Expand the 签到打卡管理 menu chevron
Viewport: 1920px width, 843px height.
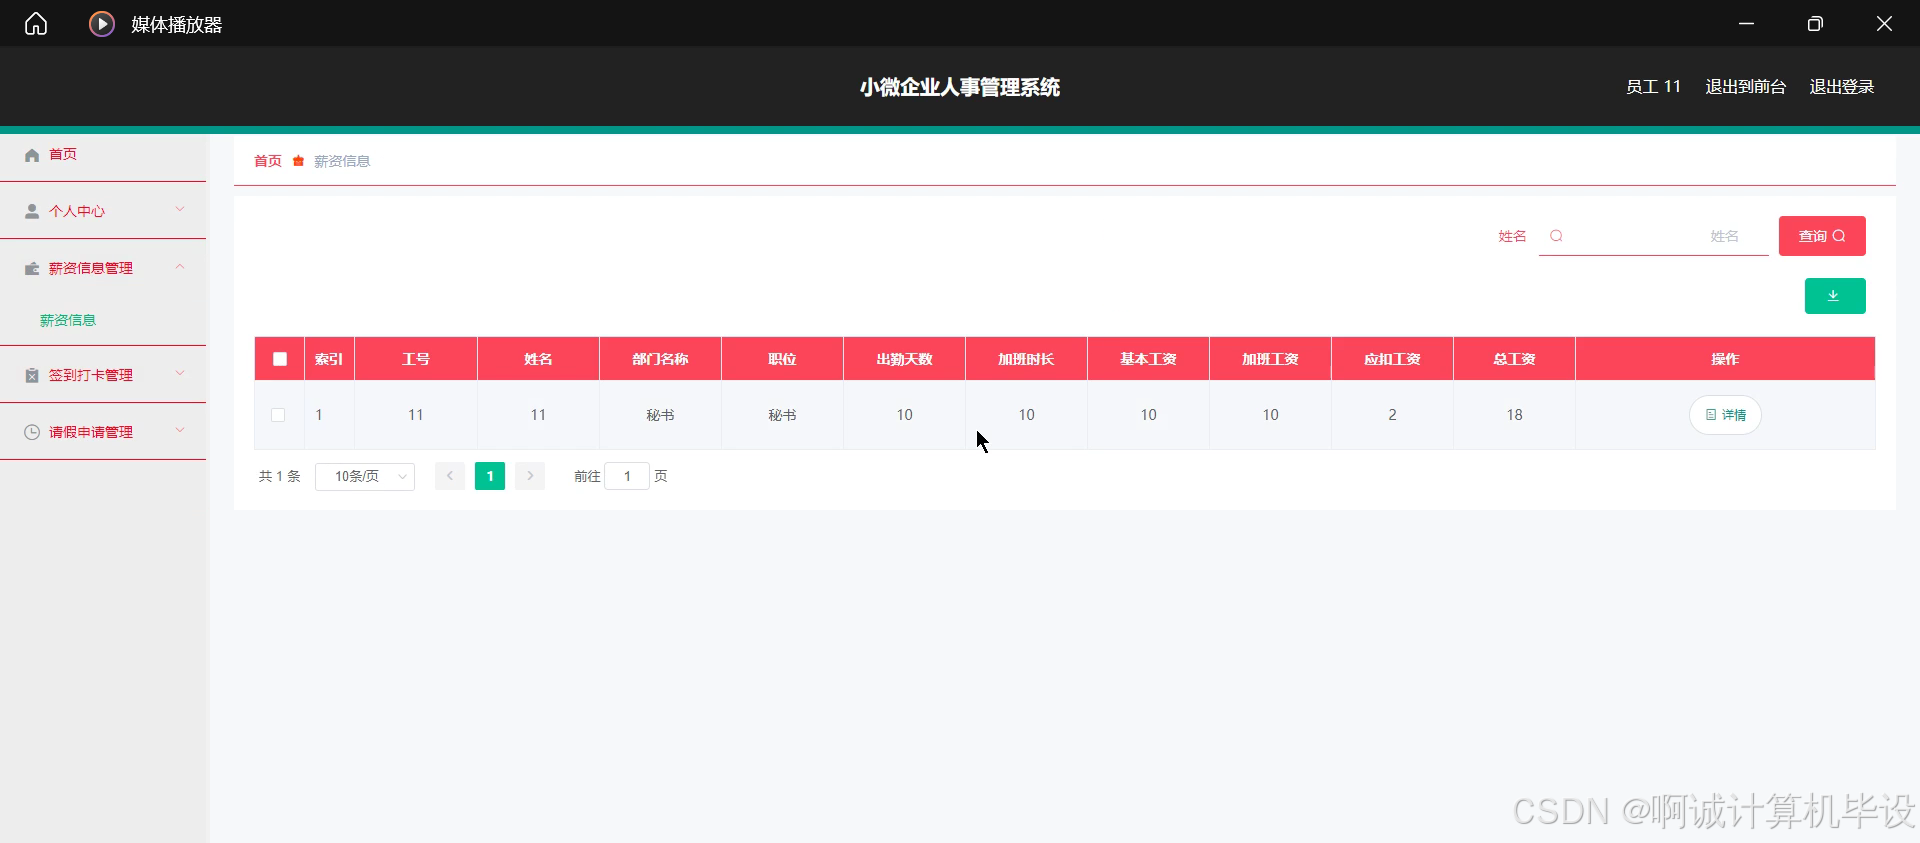[180, 374]
